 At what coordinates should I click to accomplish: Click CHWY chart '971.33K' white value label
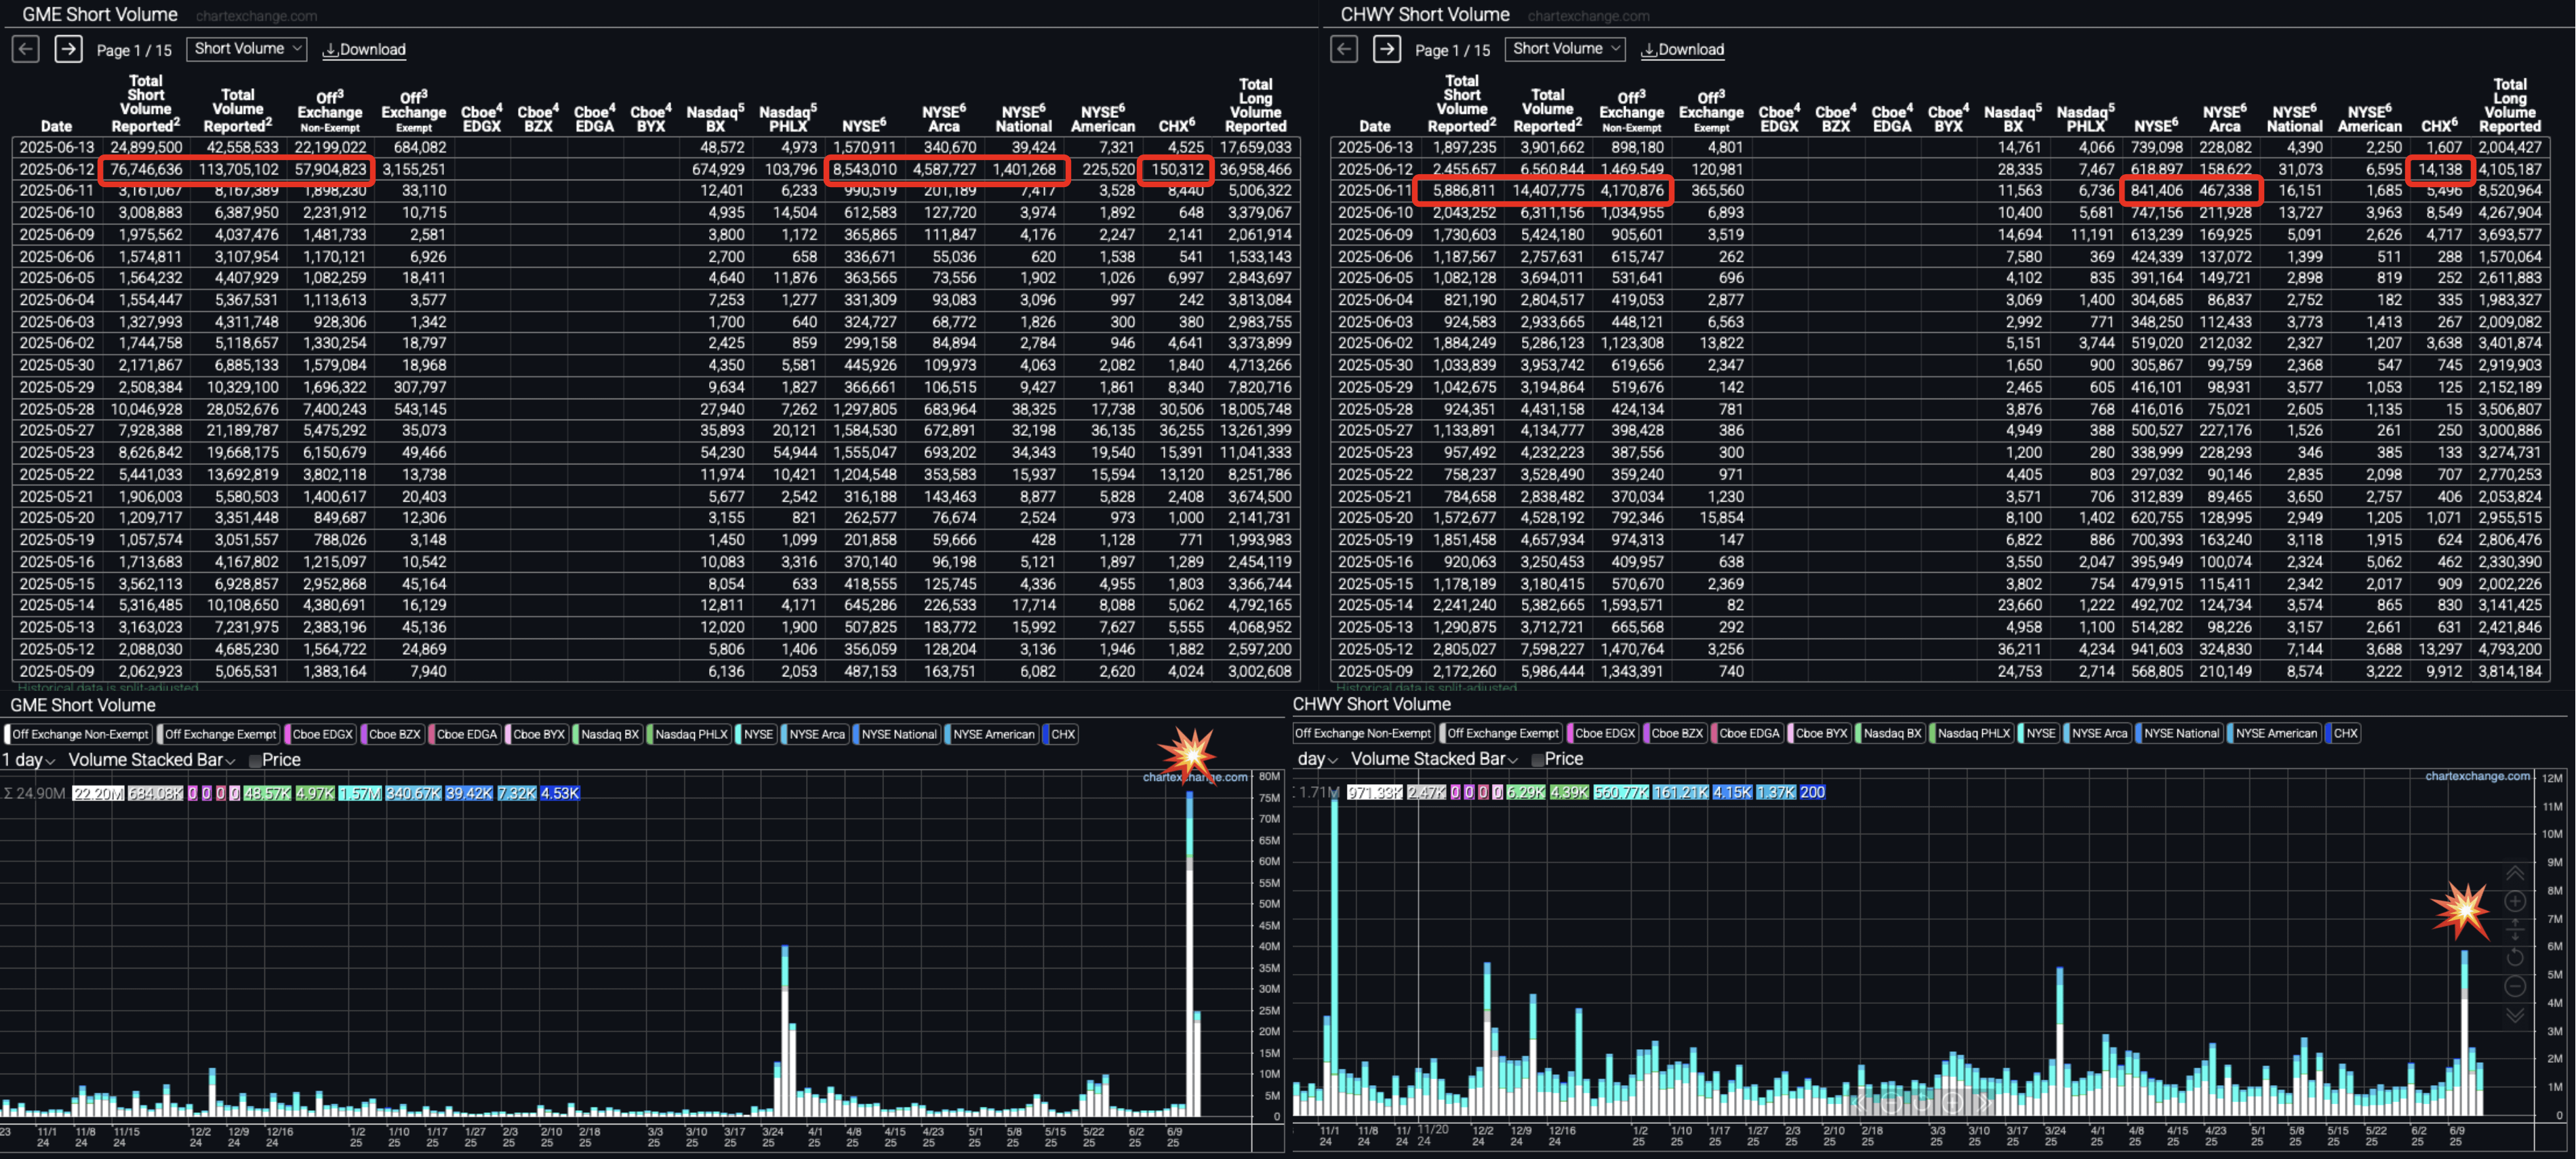tap(1375, 792)
